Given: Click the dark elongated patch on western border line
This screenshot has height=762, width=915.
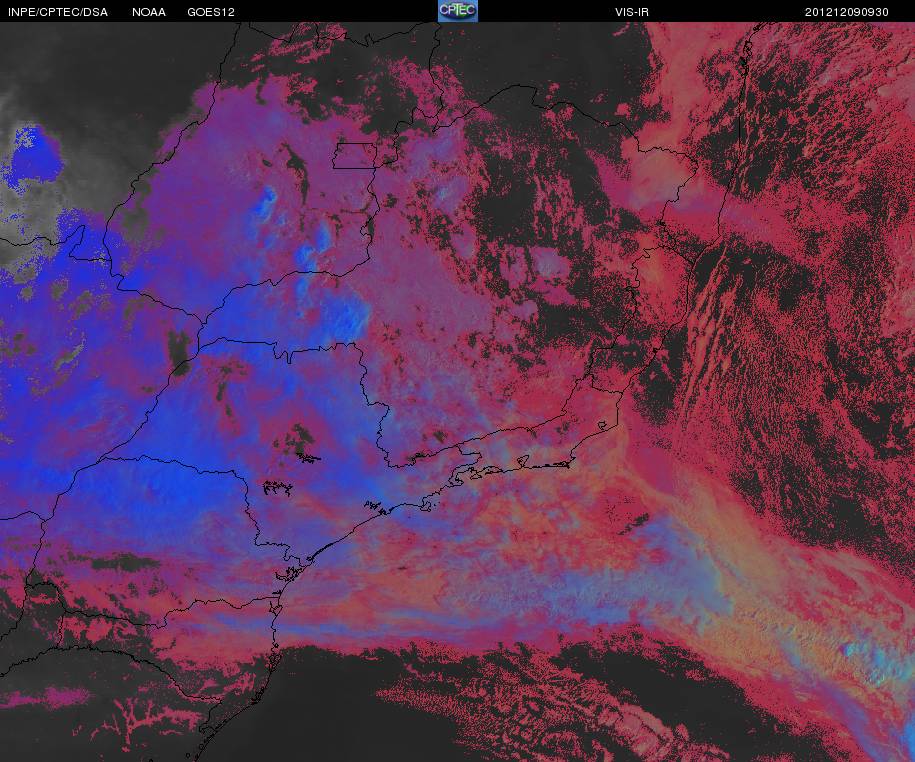Looking at the screenshot, I should tap(180, 352).
